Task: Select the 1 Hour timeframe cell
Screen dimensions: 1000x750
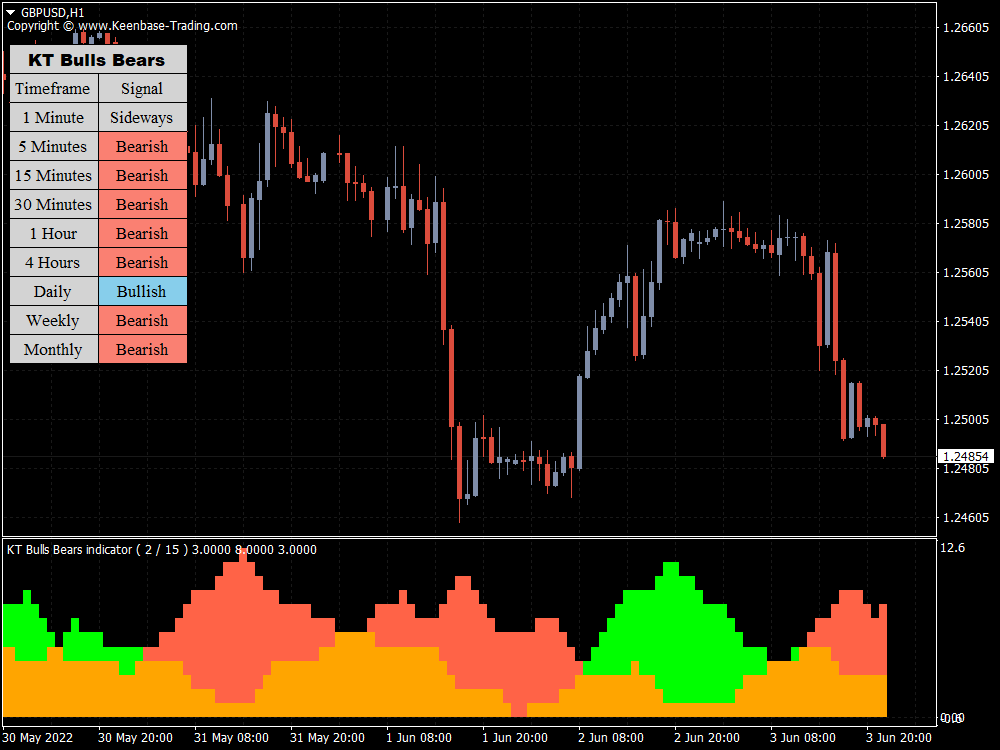Action: pyautogui.click(x=54, y=233)
